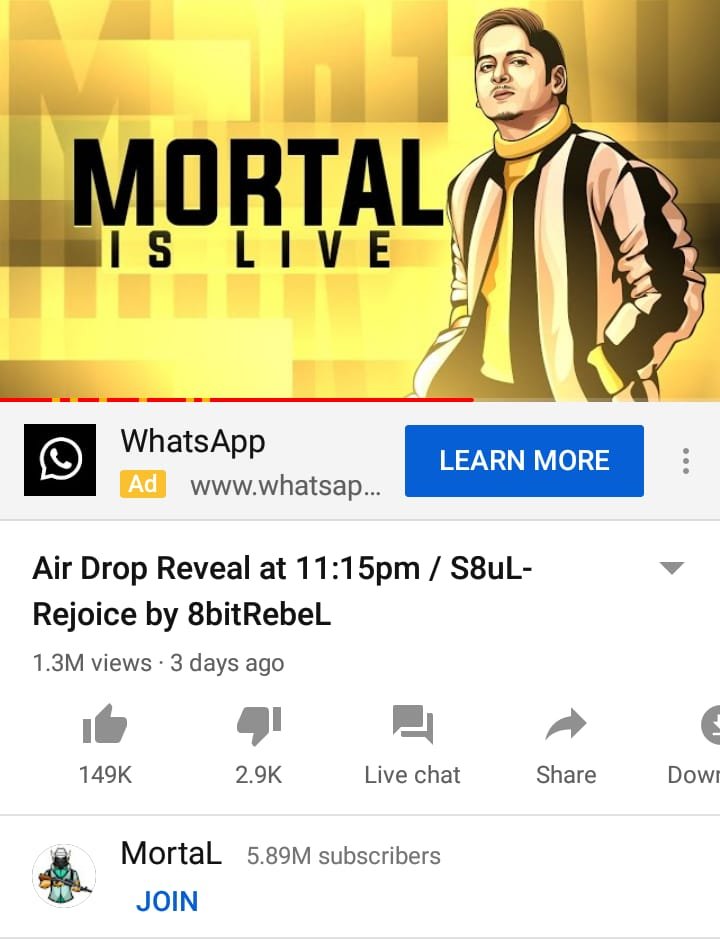This screenshot has height=939, width=720.
Task: Click the MortaL channel name
Action: 171,853
